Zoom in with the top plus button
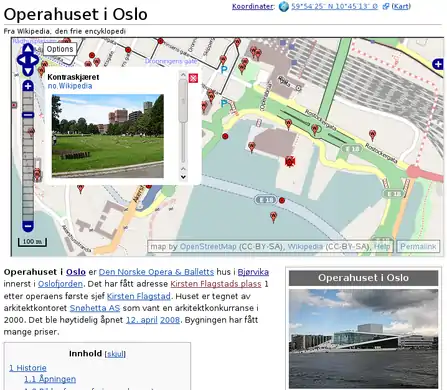The image size is (447, 390). click(28, 86)
